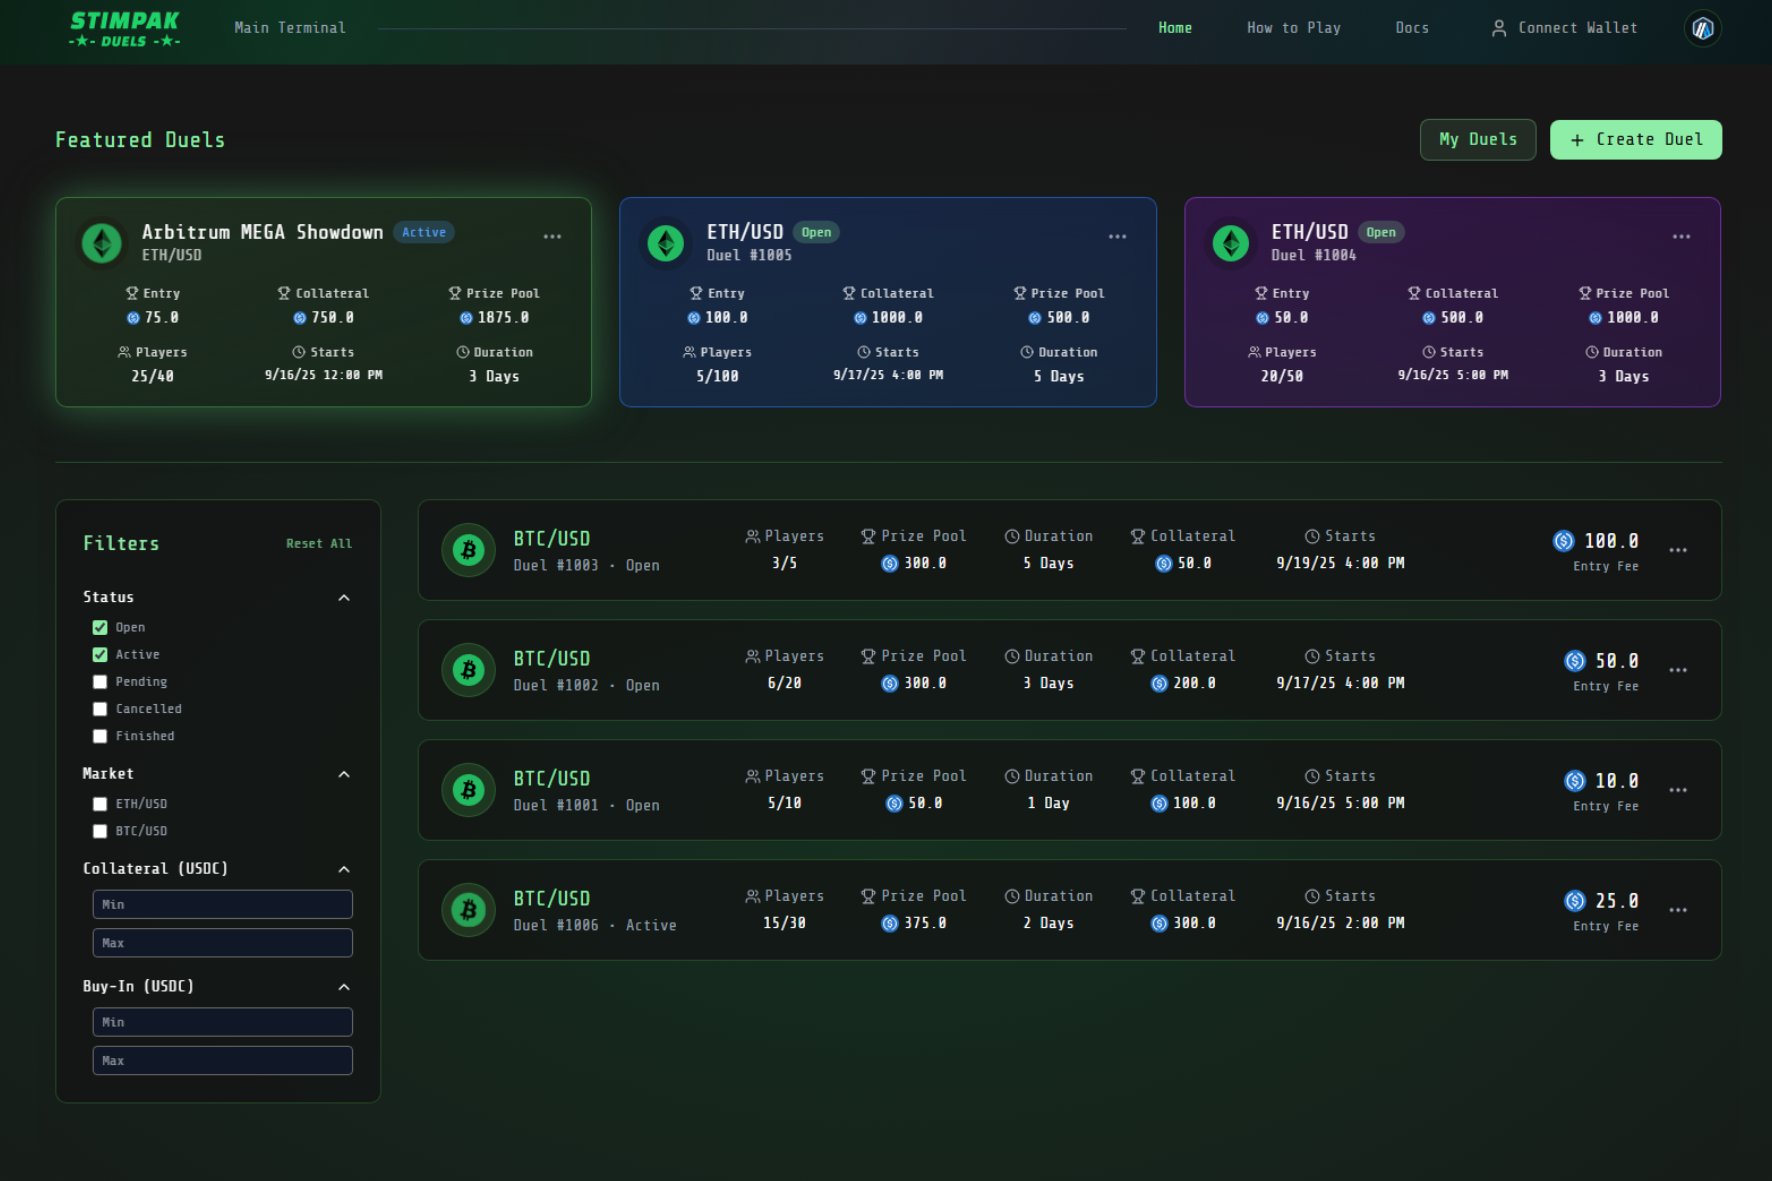Open the How to Play page
The height and width of the screenshot is (1181, 1772).
point(1293,27)
